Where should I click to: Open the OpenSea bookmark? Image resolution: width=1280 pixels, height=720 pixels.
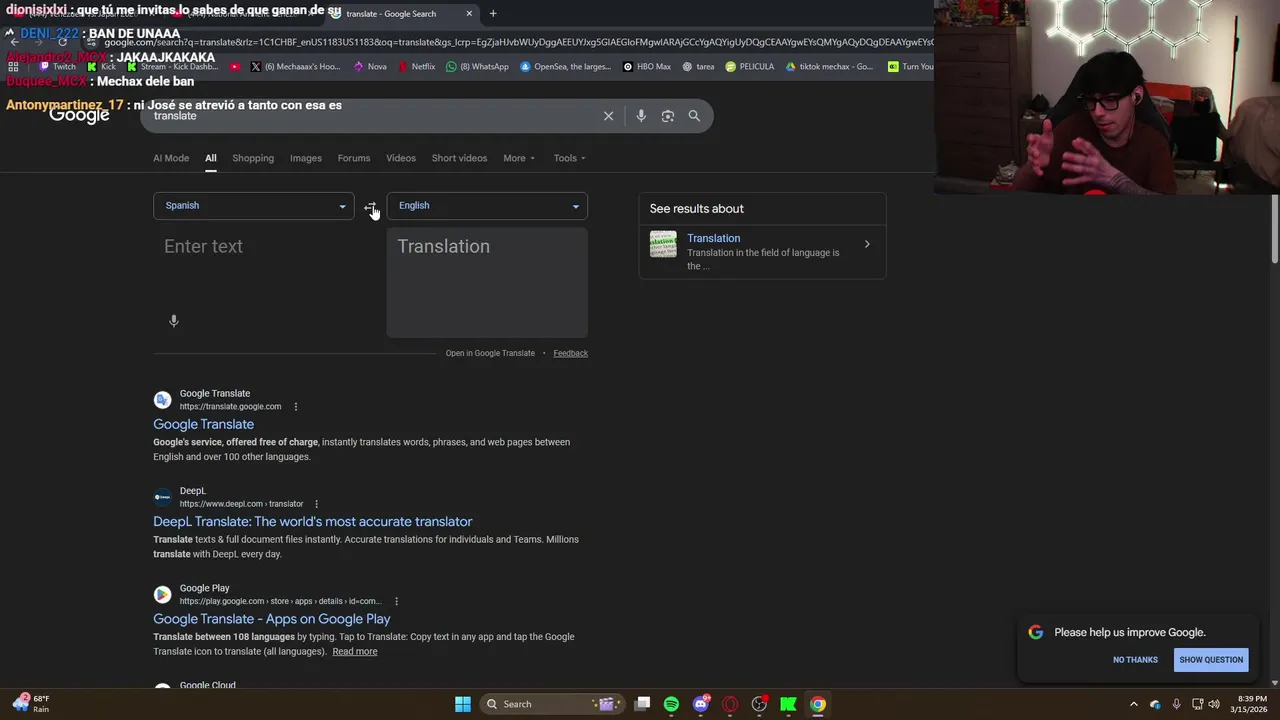(x=565, y=67)
